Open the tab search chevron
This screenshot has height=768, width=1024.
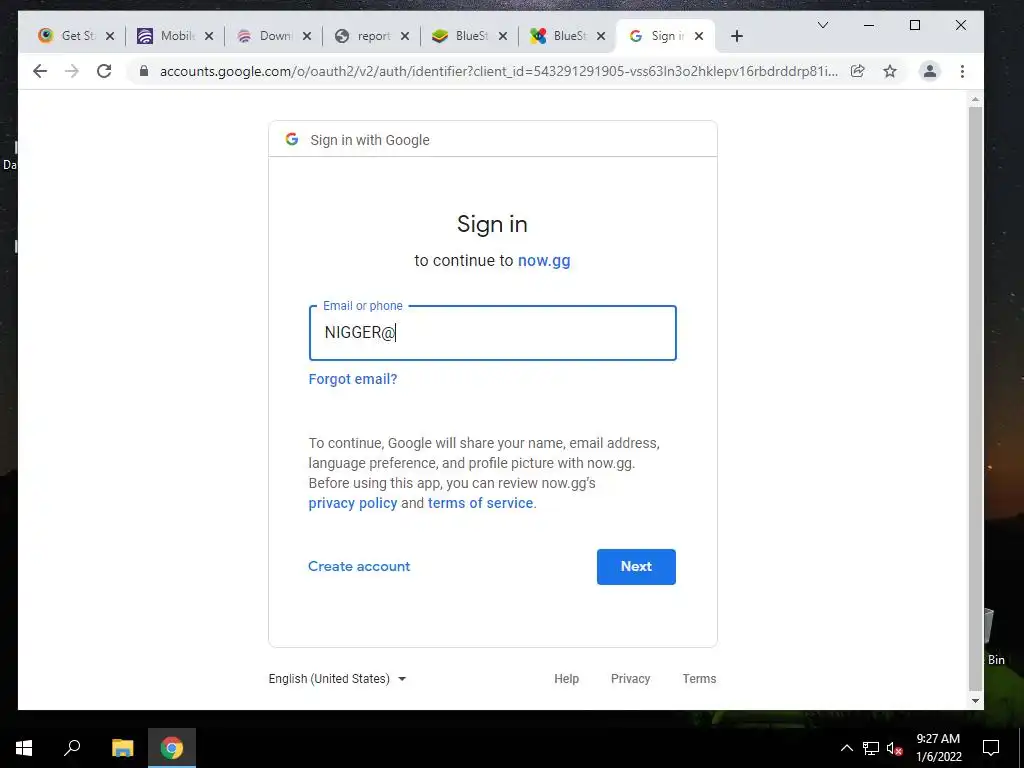click(823, 25)
